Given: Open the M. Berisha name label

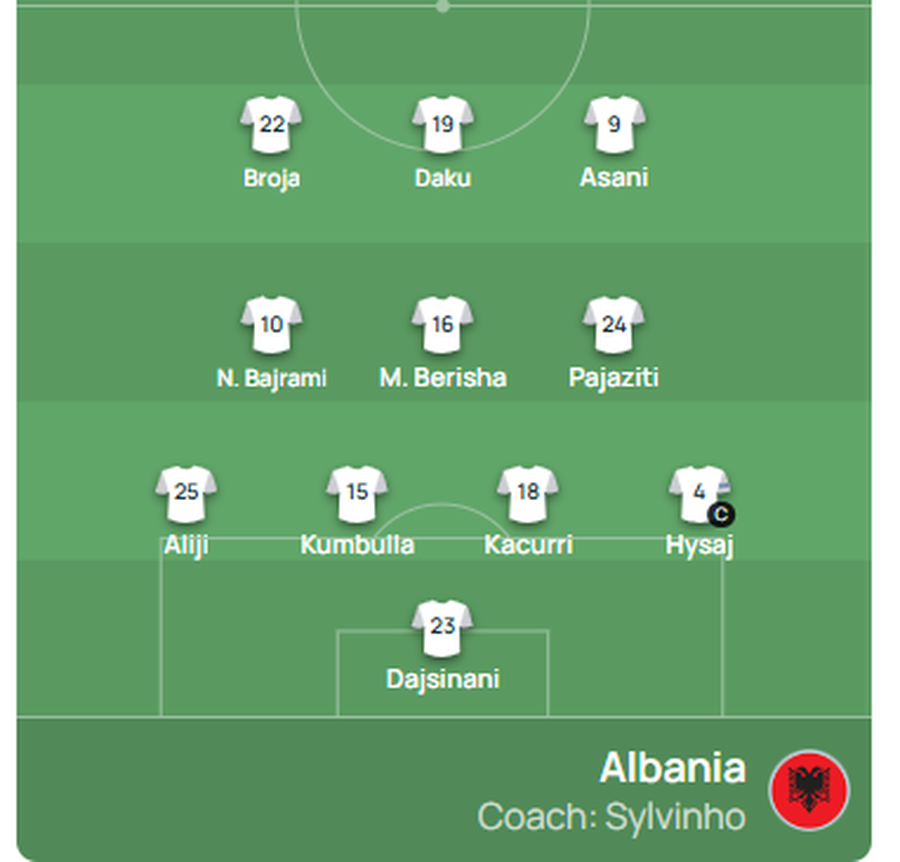Looking at the screenshot, I should click(x=443, y=378).
